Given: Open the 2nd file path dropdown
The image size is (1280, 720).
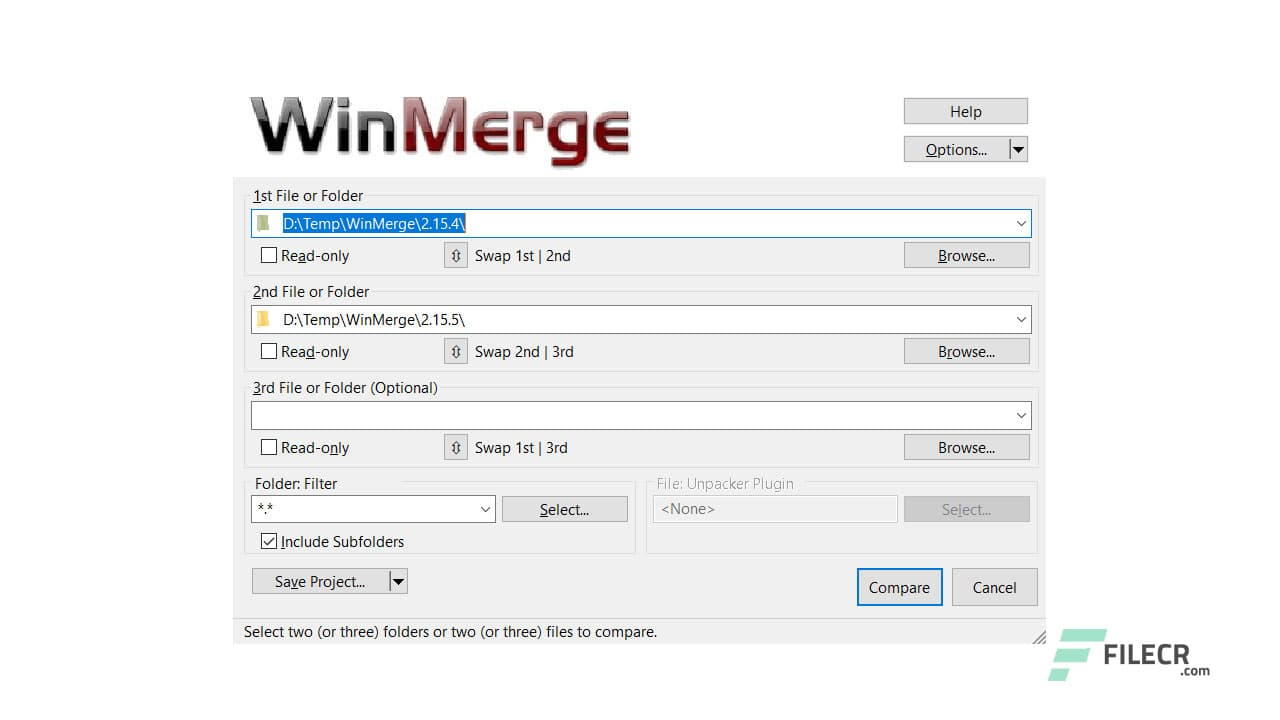Looking at the screenshot, I should tap(1020, 319).
